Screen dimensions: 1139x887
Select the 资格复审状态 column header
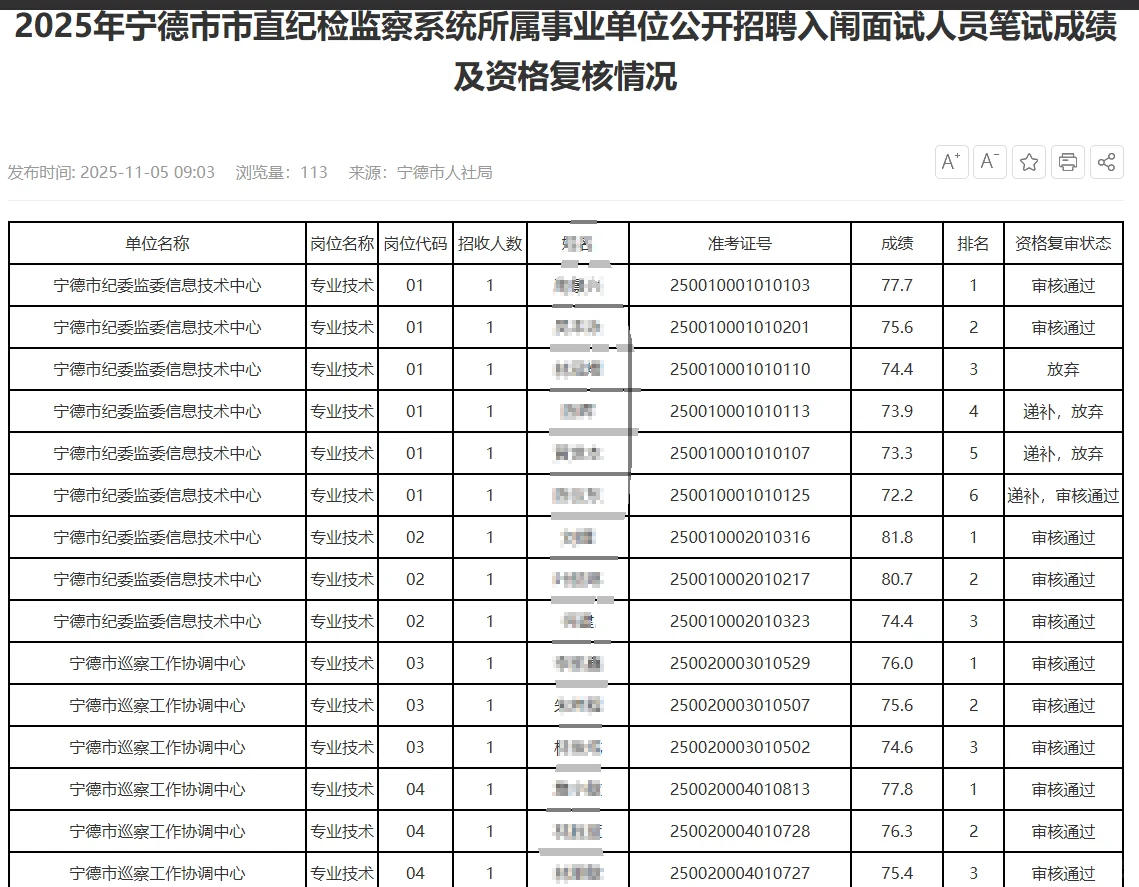click(1064, 242)
